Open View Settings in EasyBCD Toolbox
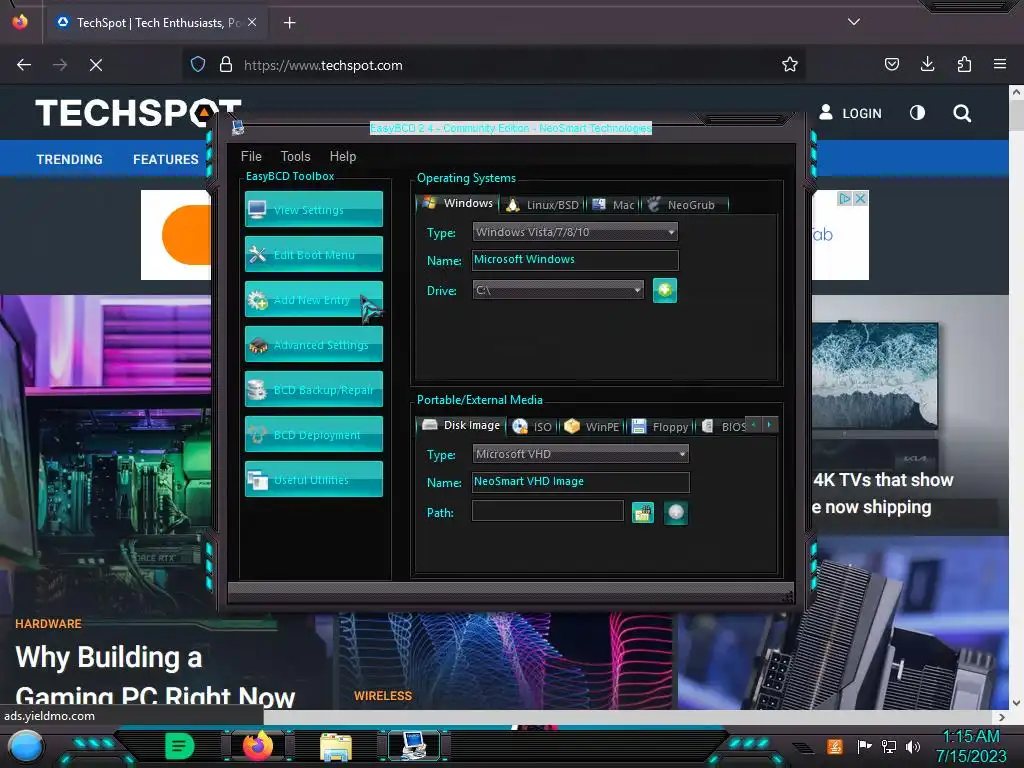This screenshot has height=768, width=1024. 313,209
